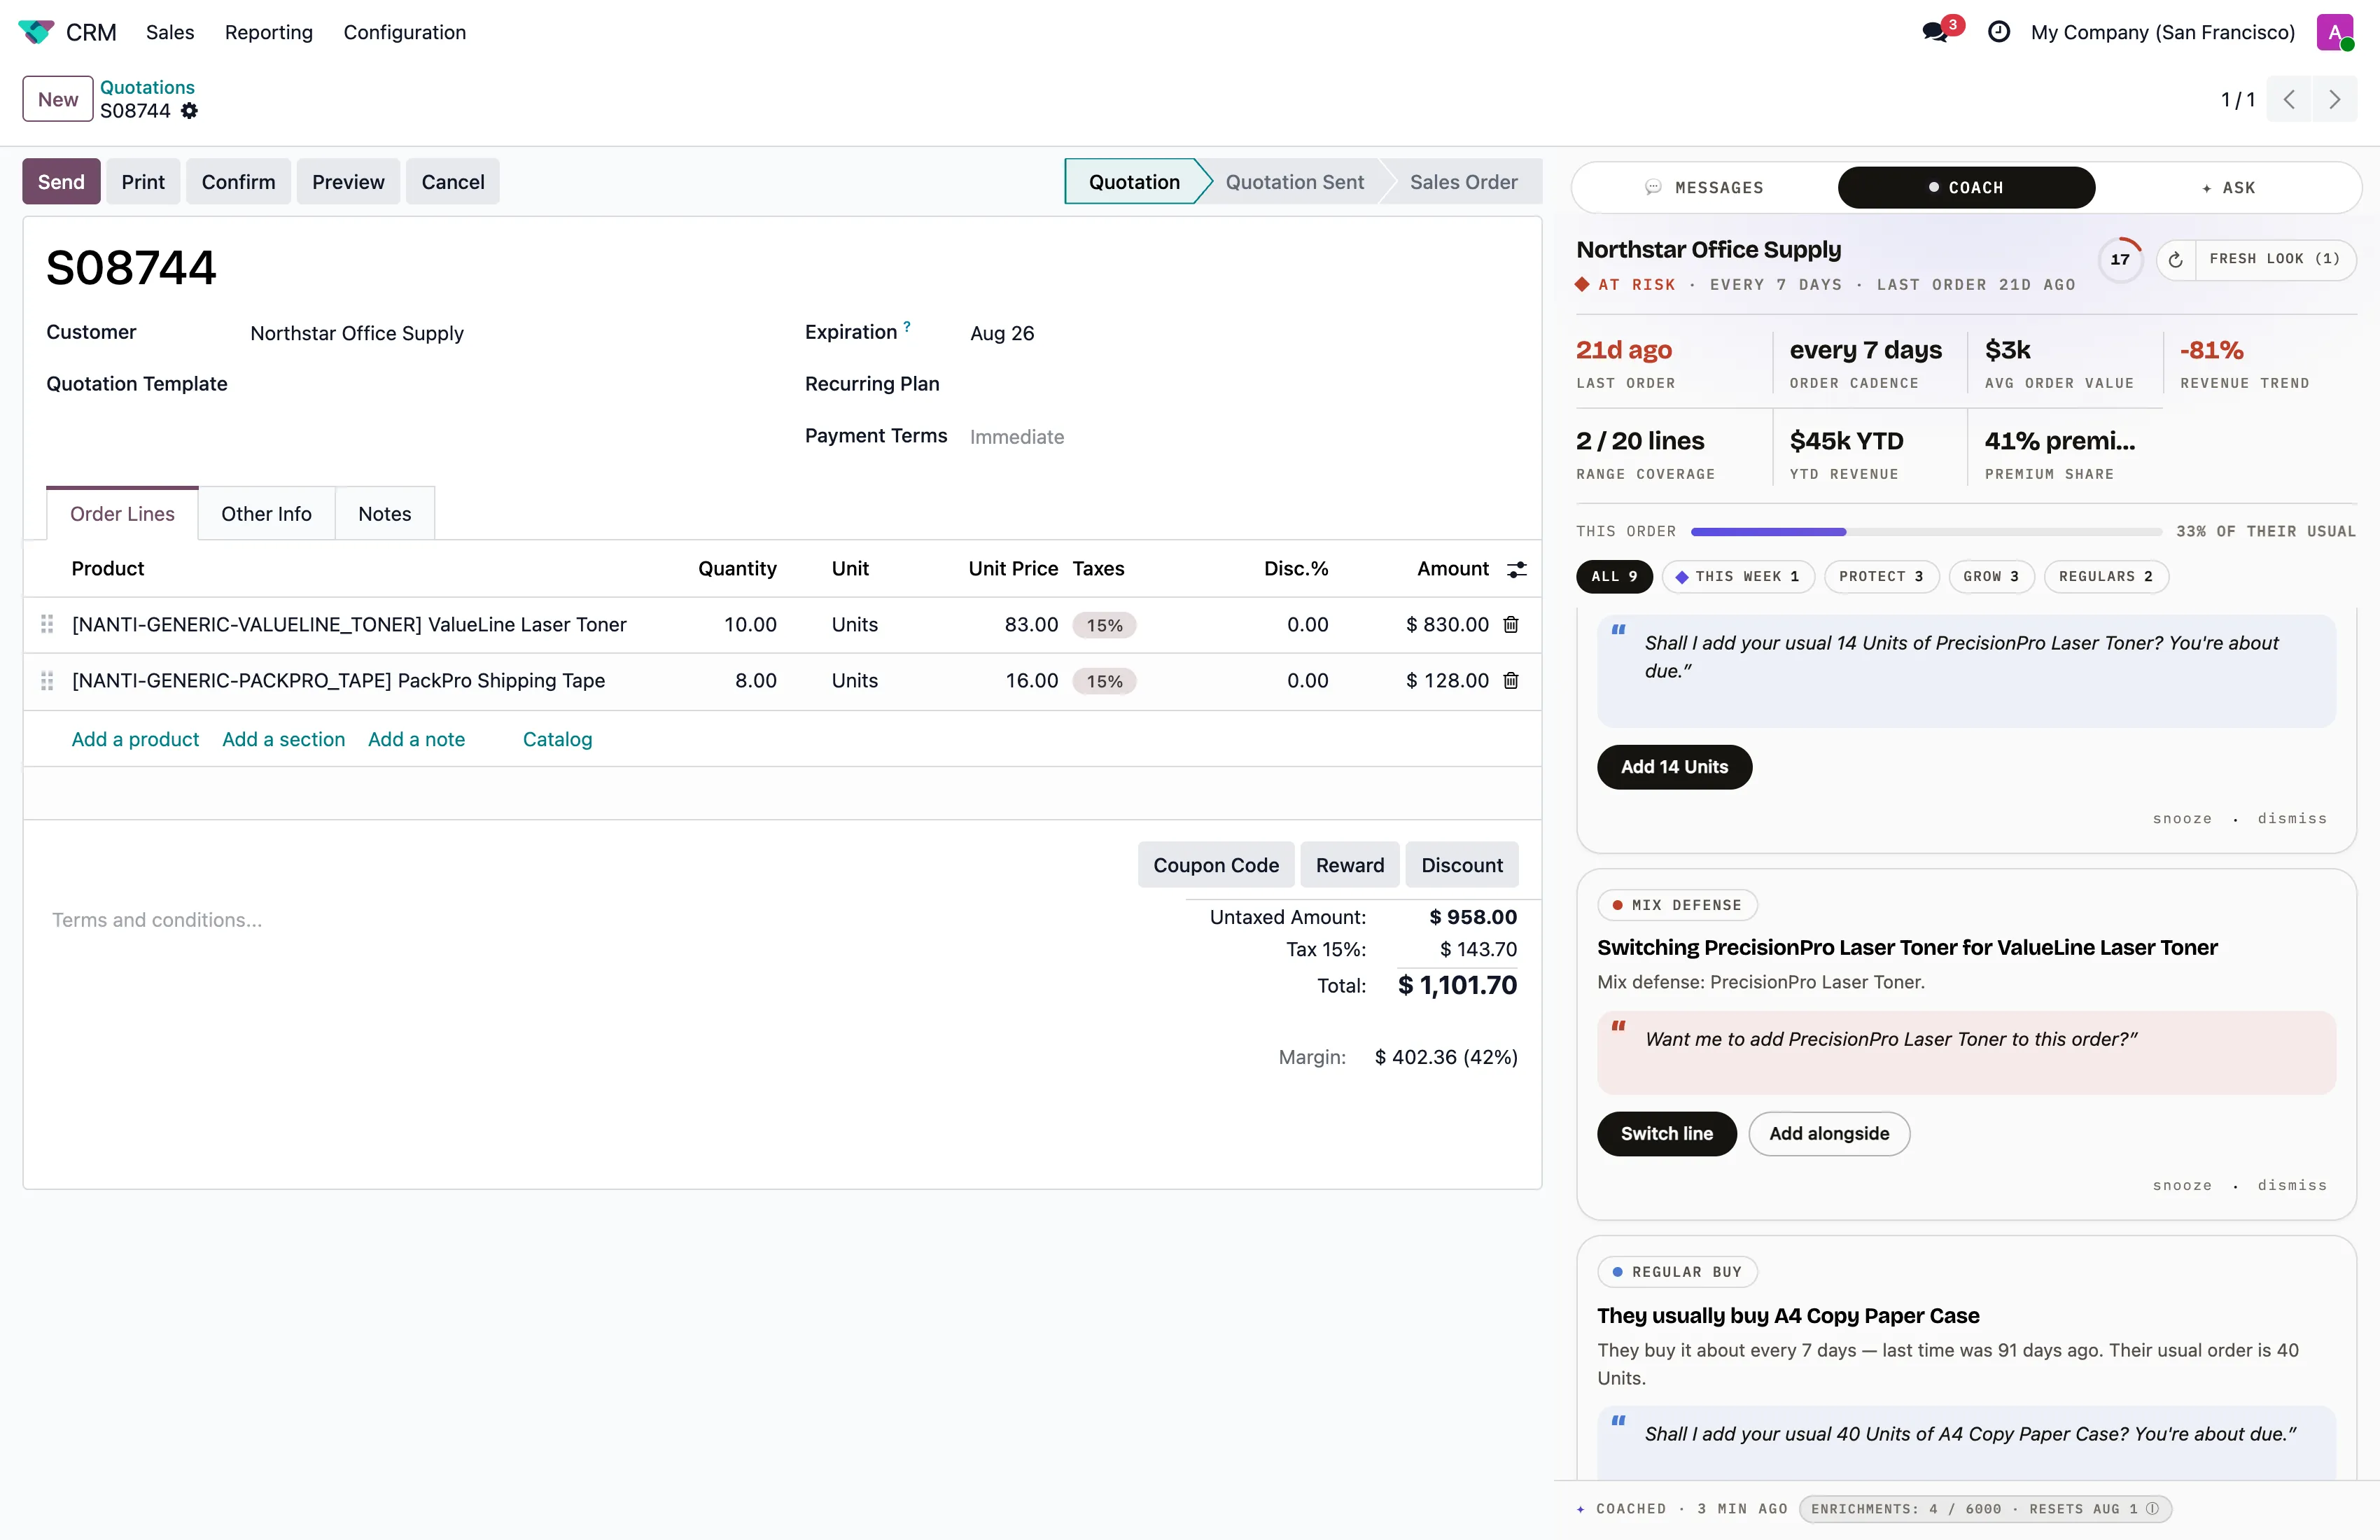Filter coach cards by Grow 3
Screen dimensions: 2380x1540
click(1991, 577)
